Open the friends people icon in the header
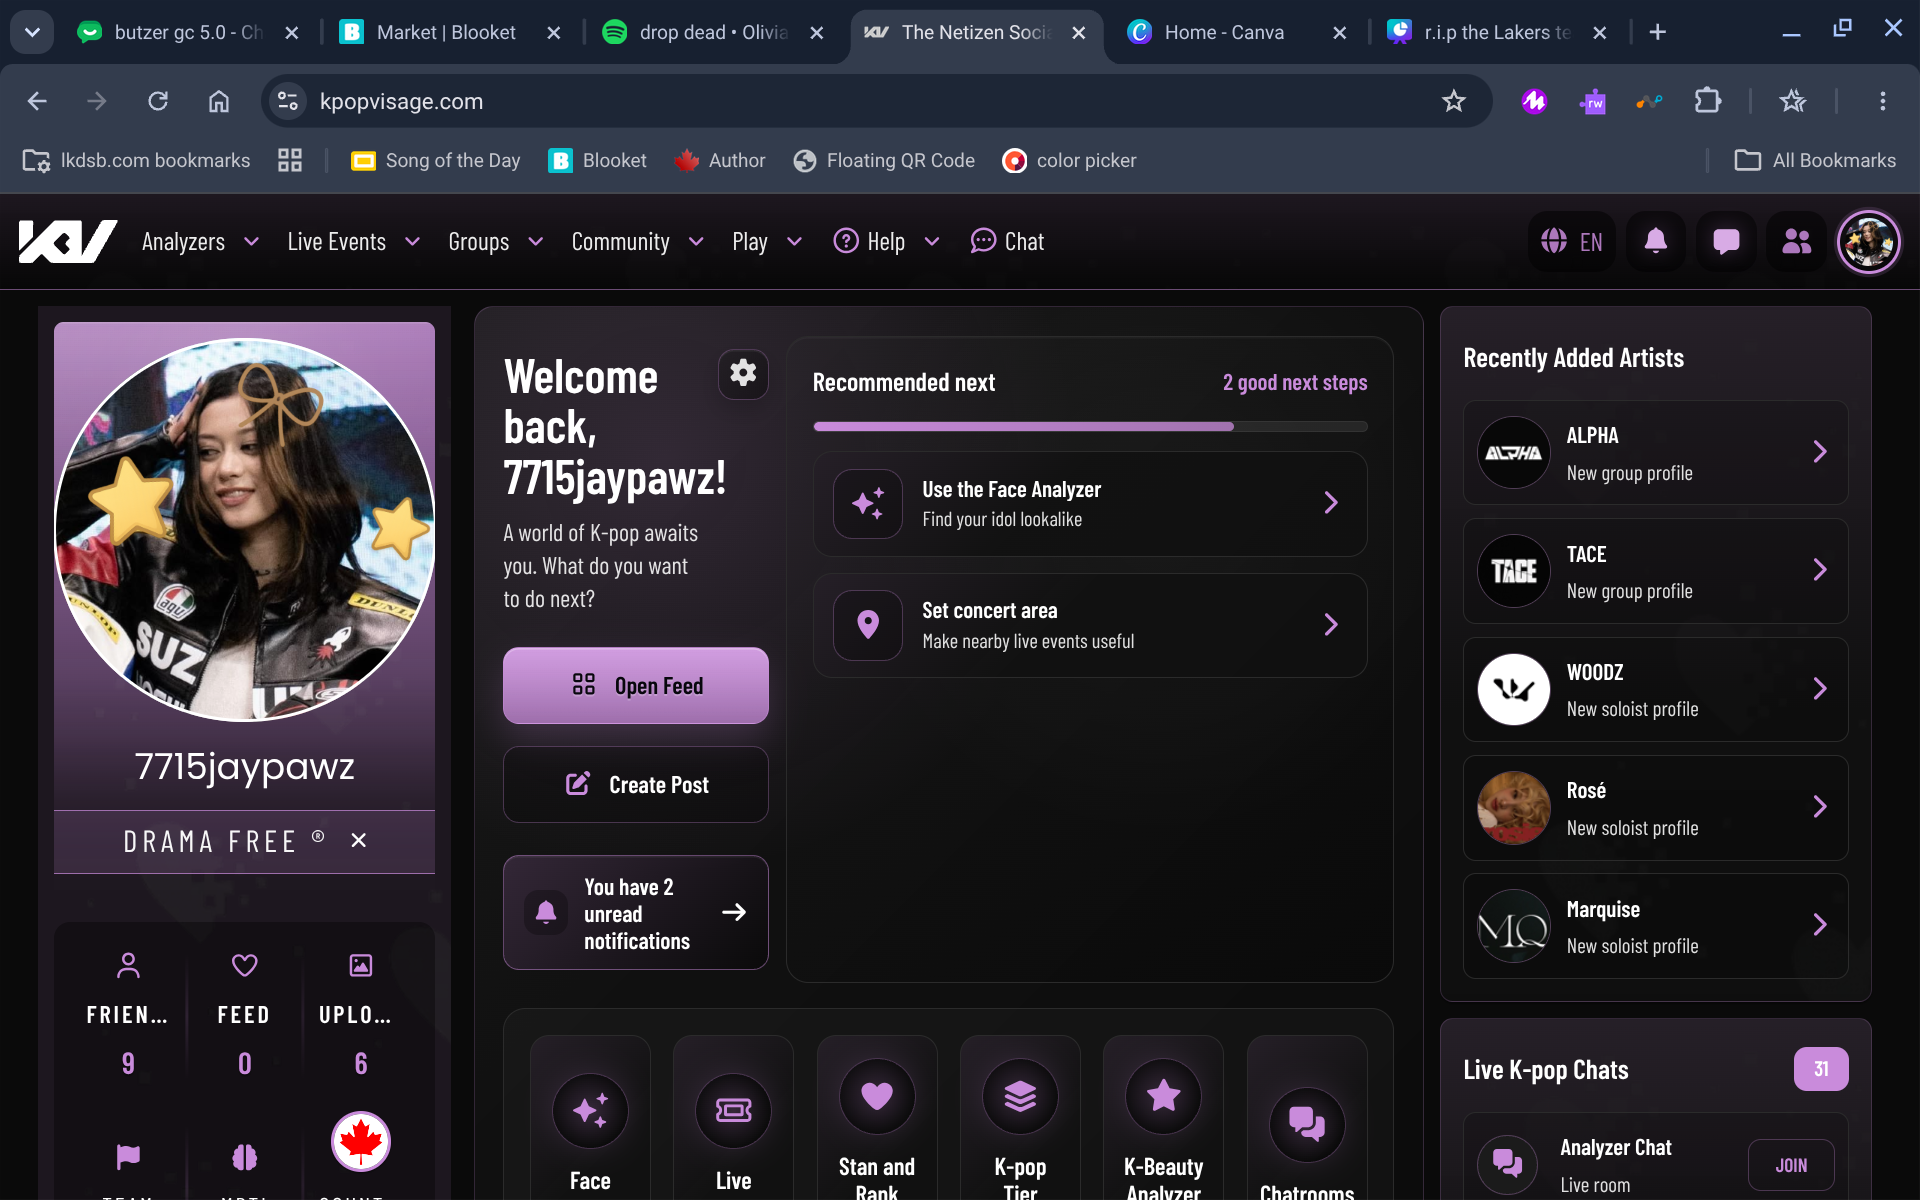 click(x=1796, y=242)
